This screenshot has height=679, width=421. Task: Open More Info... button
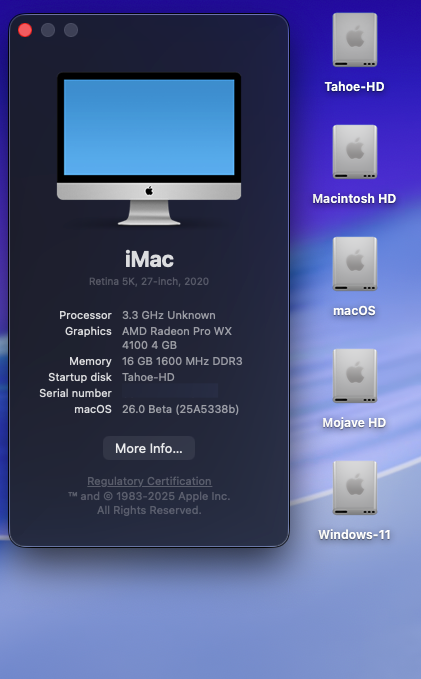pos(149,448)
